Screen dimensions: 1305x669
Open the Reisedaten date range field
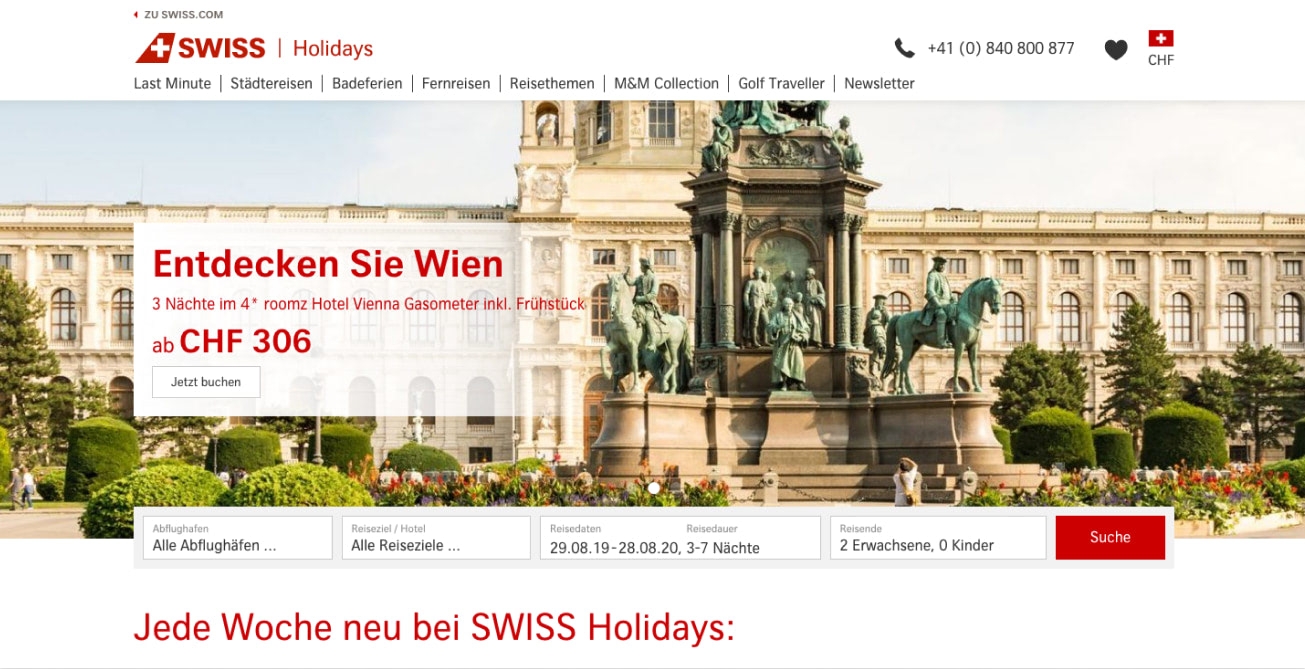click(x=680, y=538)
